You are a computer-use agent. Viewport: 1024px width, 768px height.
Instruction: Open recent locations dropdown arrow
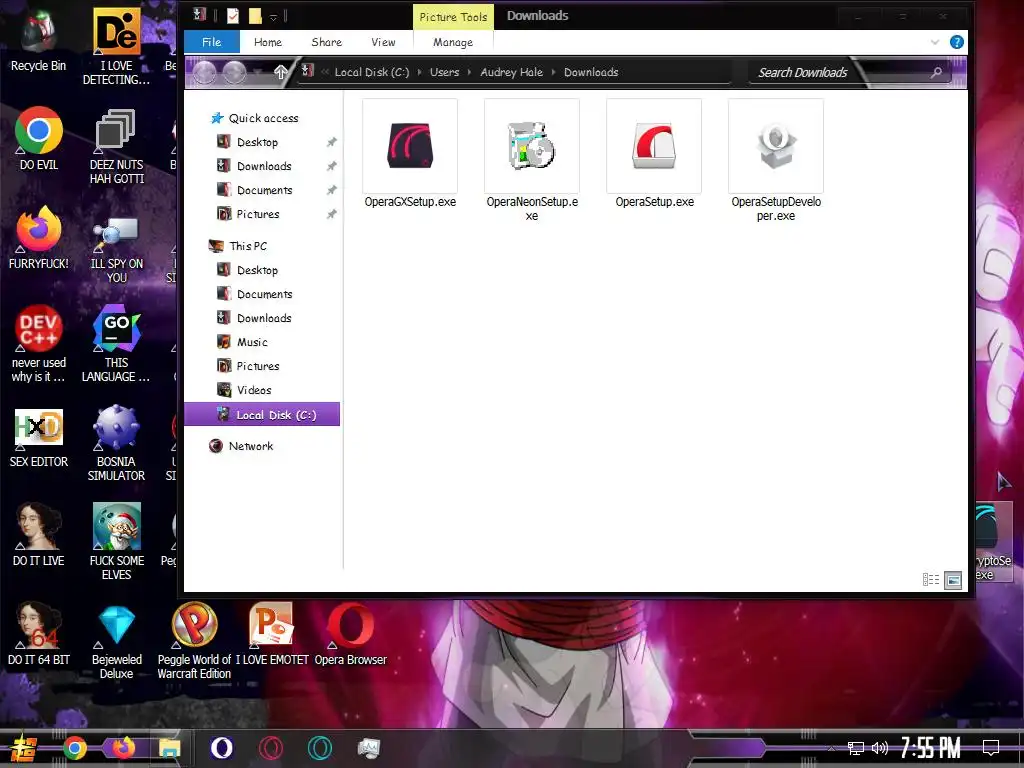click(x=260, y=72)
